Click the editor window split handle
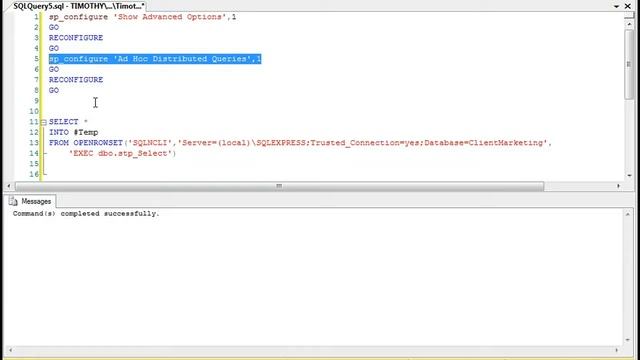640x360 pixels. pyautogui.click(x=629, y=16)
